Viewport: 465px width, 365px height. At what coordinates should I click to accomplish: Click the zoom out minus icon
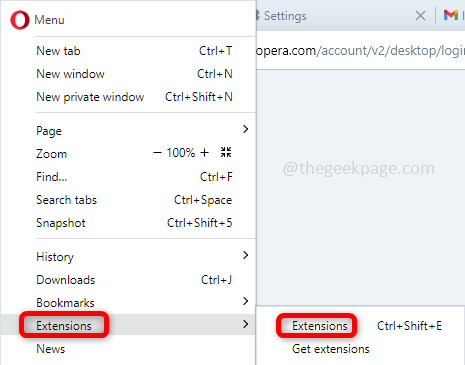click(x=157, y=153)
